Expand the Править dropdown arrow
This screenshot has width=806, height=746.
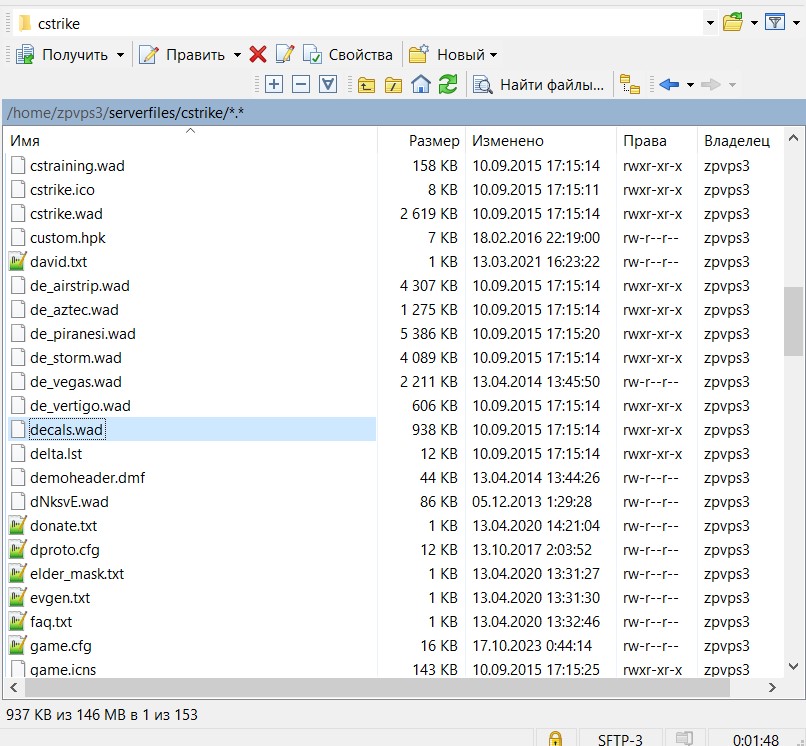pyautogui.click(x=237, y=55)
